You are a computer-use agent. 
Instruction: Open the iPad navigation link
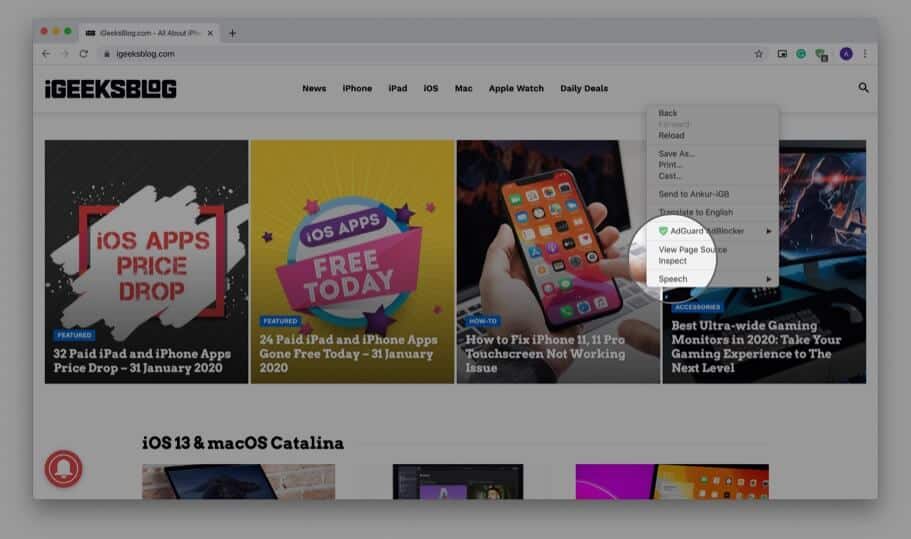click(397, 88)
